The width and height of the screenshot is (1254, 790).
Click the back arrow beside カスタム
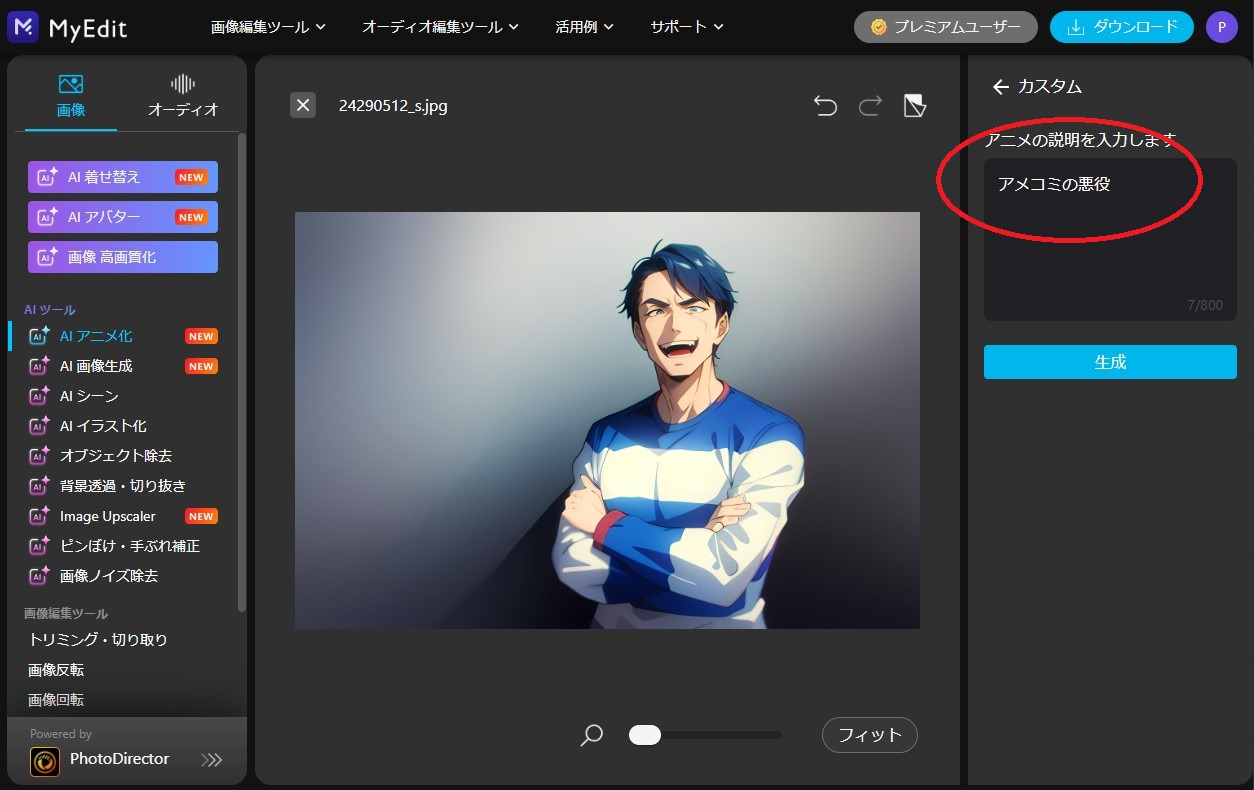click(x=1000, y=87)
